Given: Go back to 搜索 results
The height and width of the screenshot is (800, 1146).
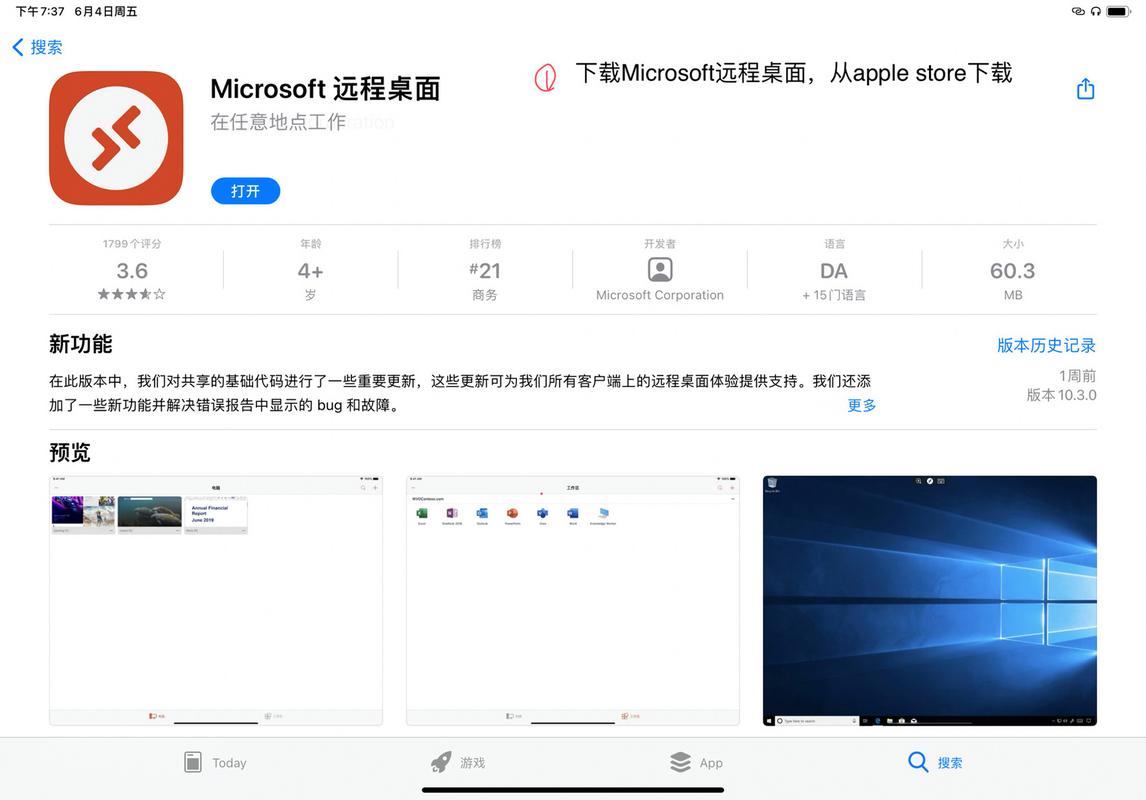Looking at the screenshot, I should pyautogui.click(x=37, y=47).
